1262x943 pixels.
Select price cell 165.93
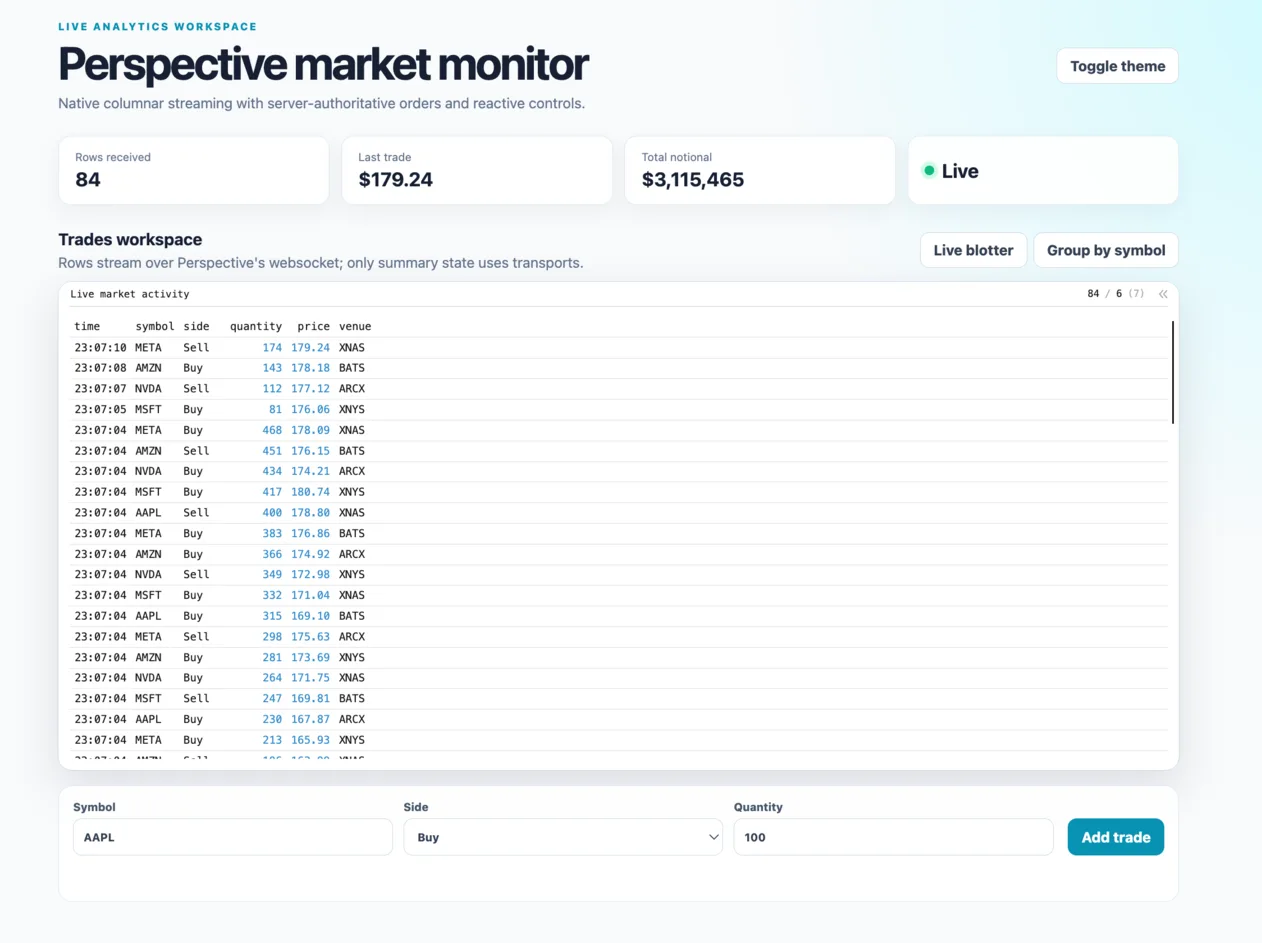(x=310, y=740)
